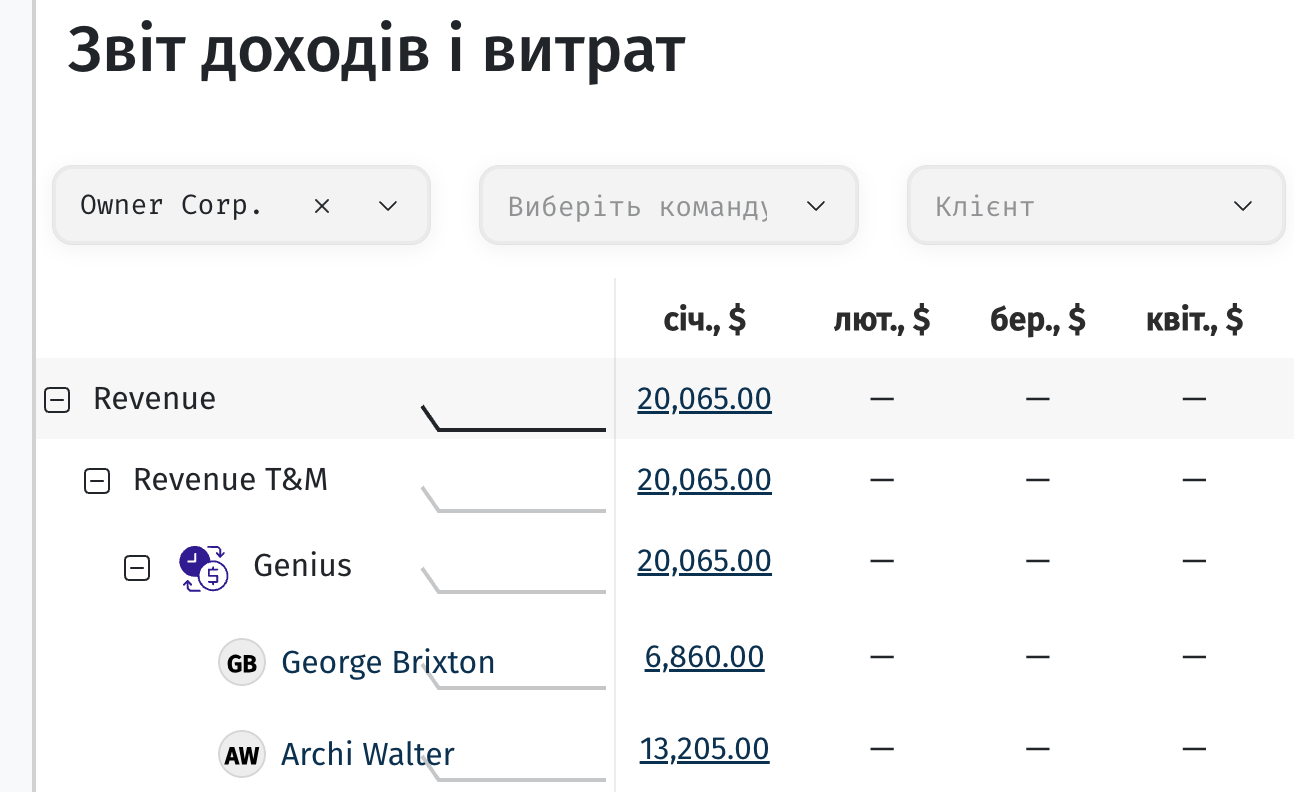The image size is (1294, 792).
Task: Click the GB avatar icon
Action: (242, 663)
